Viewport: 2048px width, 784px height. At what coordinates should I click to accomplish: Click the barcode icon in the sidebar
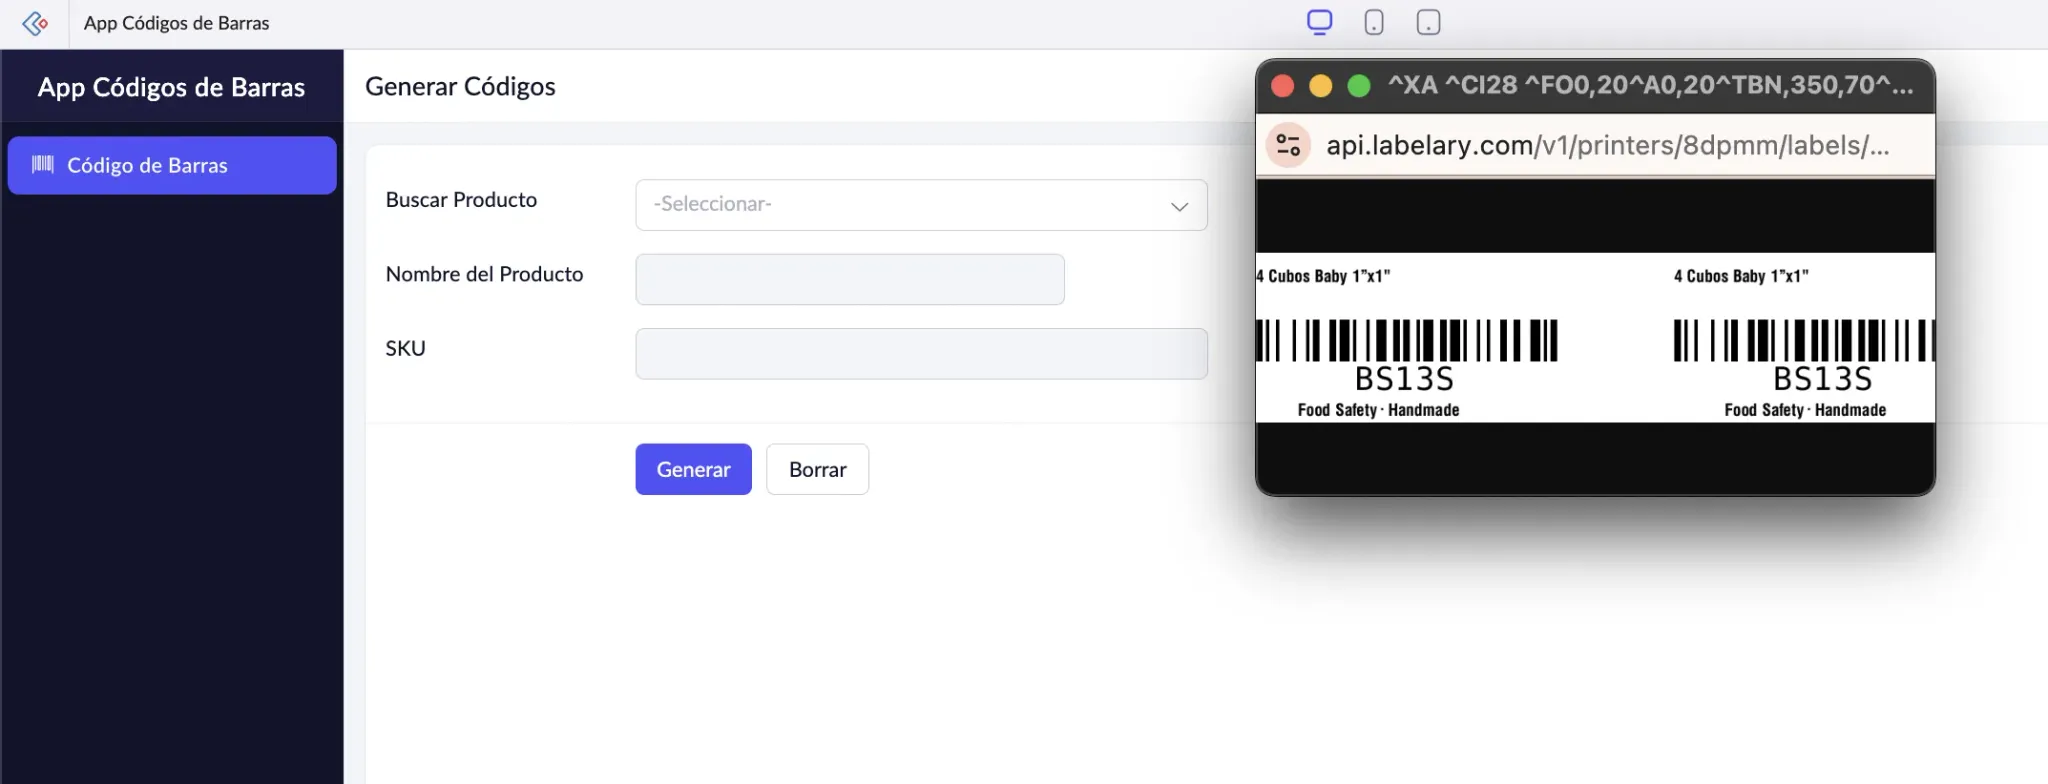point(43,165)
